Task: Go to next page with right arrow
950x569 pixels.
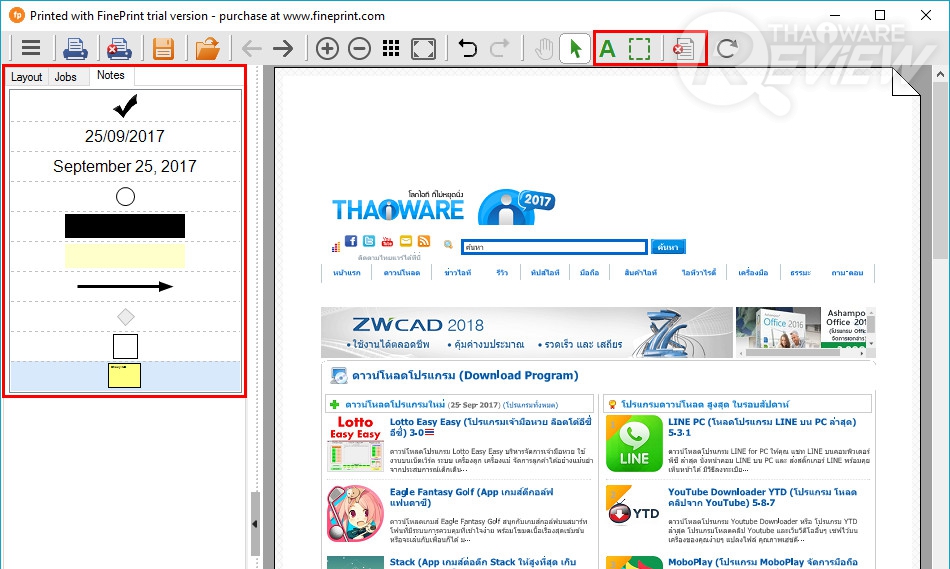Action: 283,48
